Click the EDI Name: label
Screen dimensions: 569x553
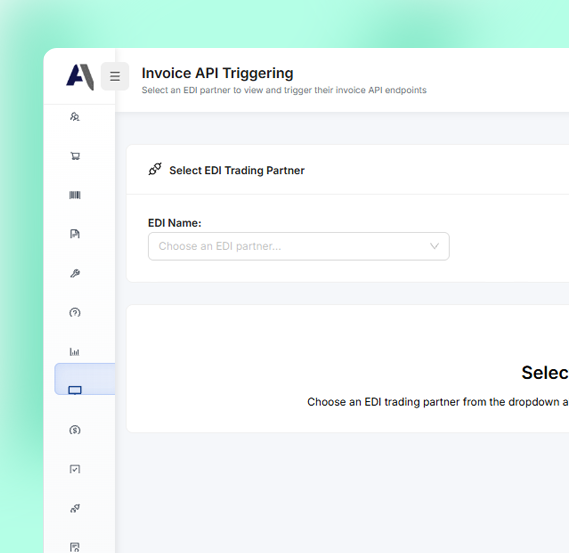(175, 223)
